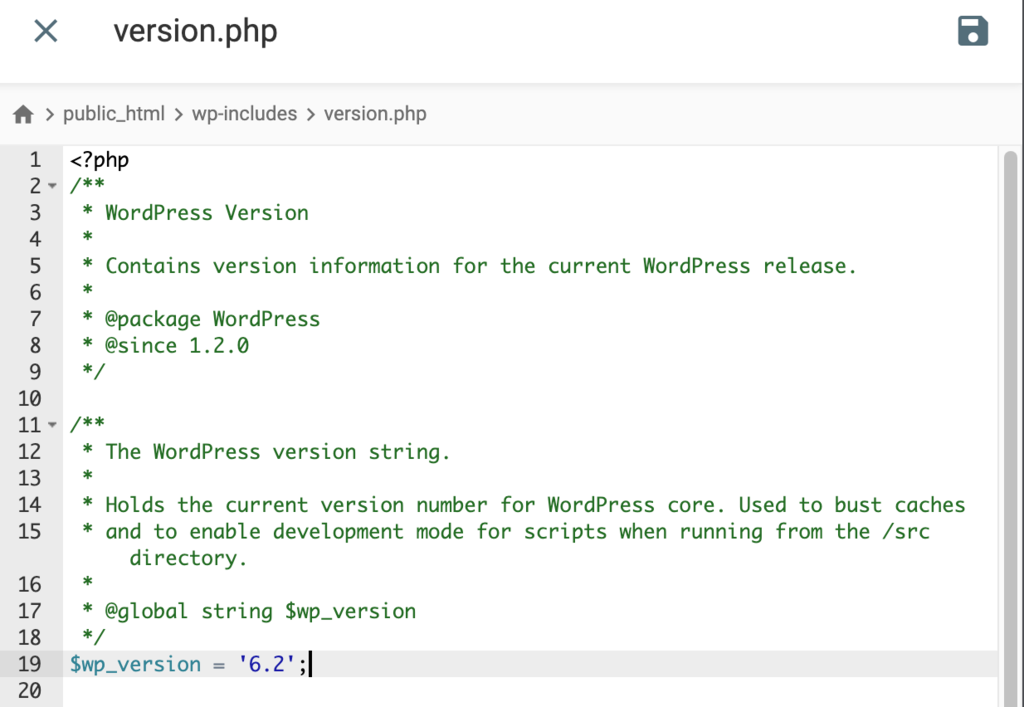Image resolution: width=1024 pixels, height=707 pixels.
Task: Click the version.php title at the top
Action: coord(194,31)
